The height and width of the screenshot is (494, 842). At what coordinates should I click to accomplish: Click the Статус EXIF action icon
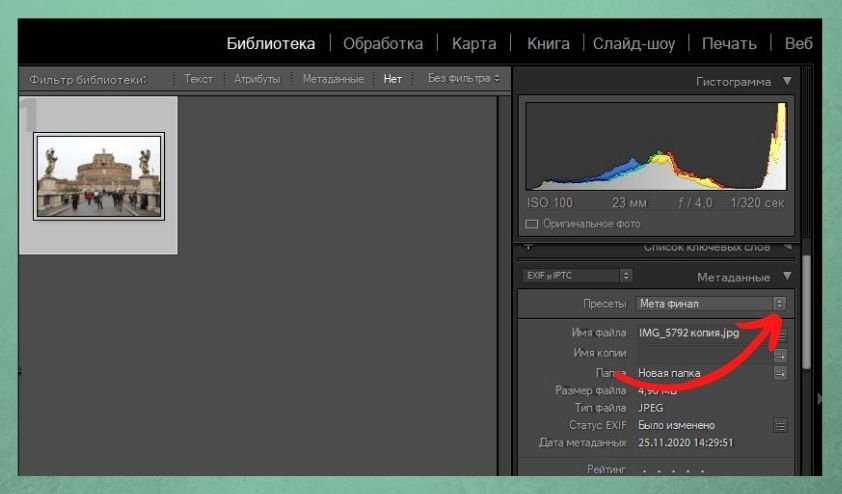pos(780,425)
